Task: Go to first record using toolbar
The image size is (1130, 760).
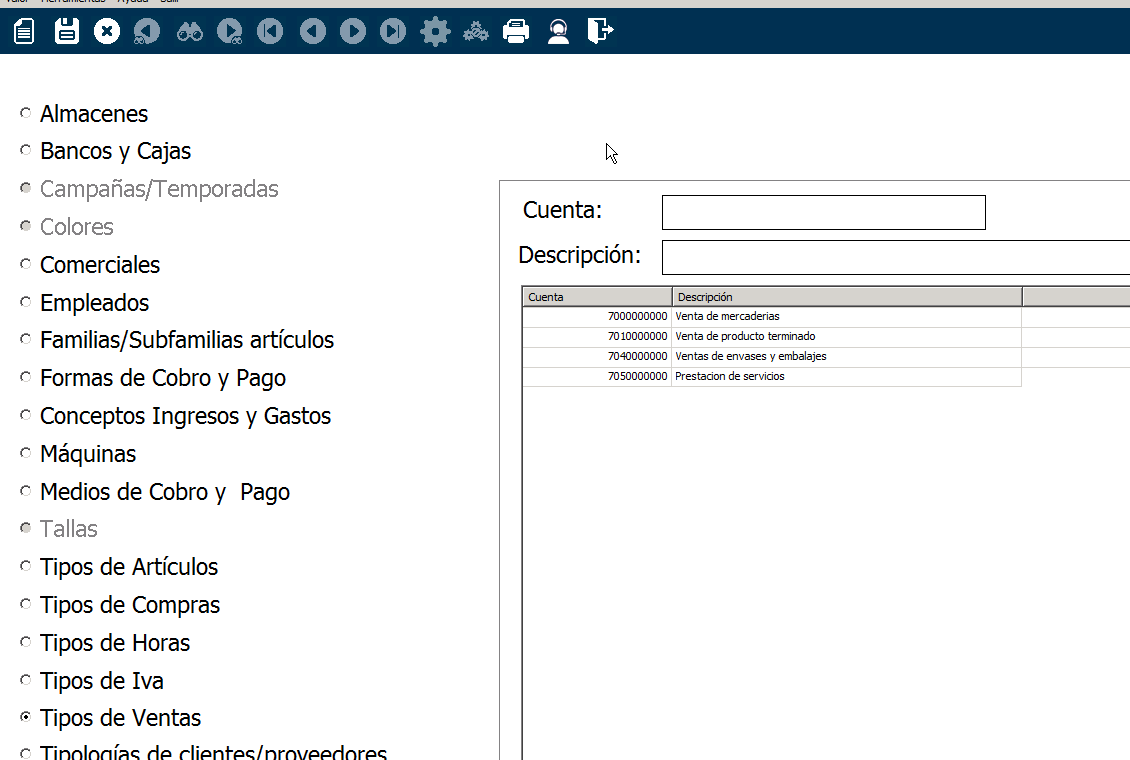Action: [270, 32]
